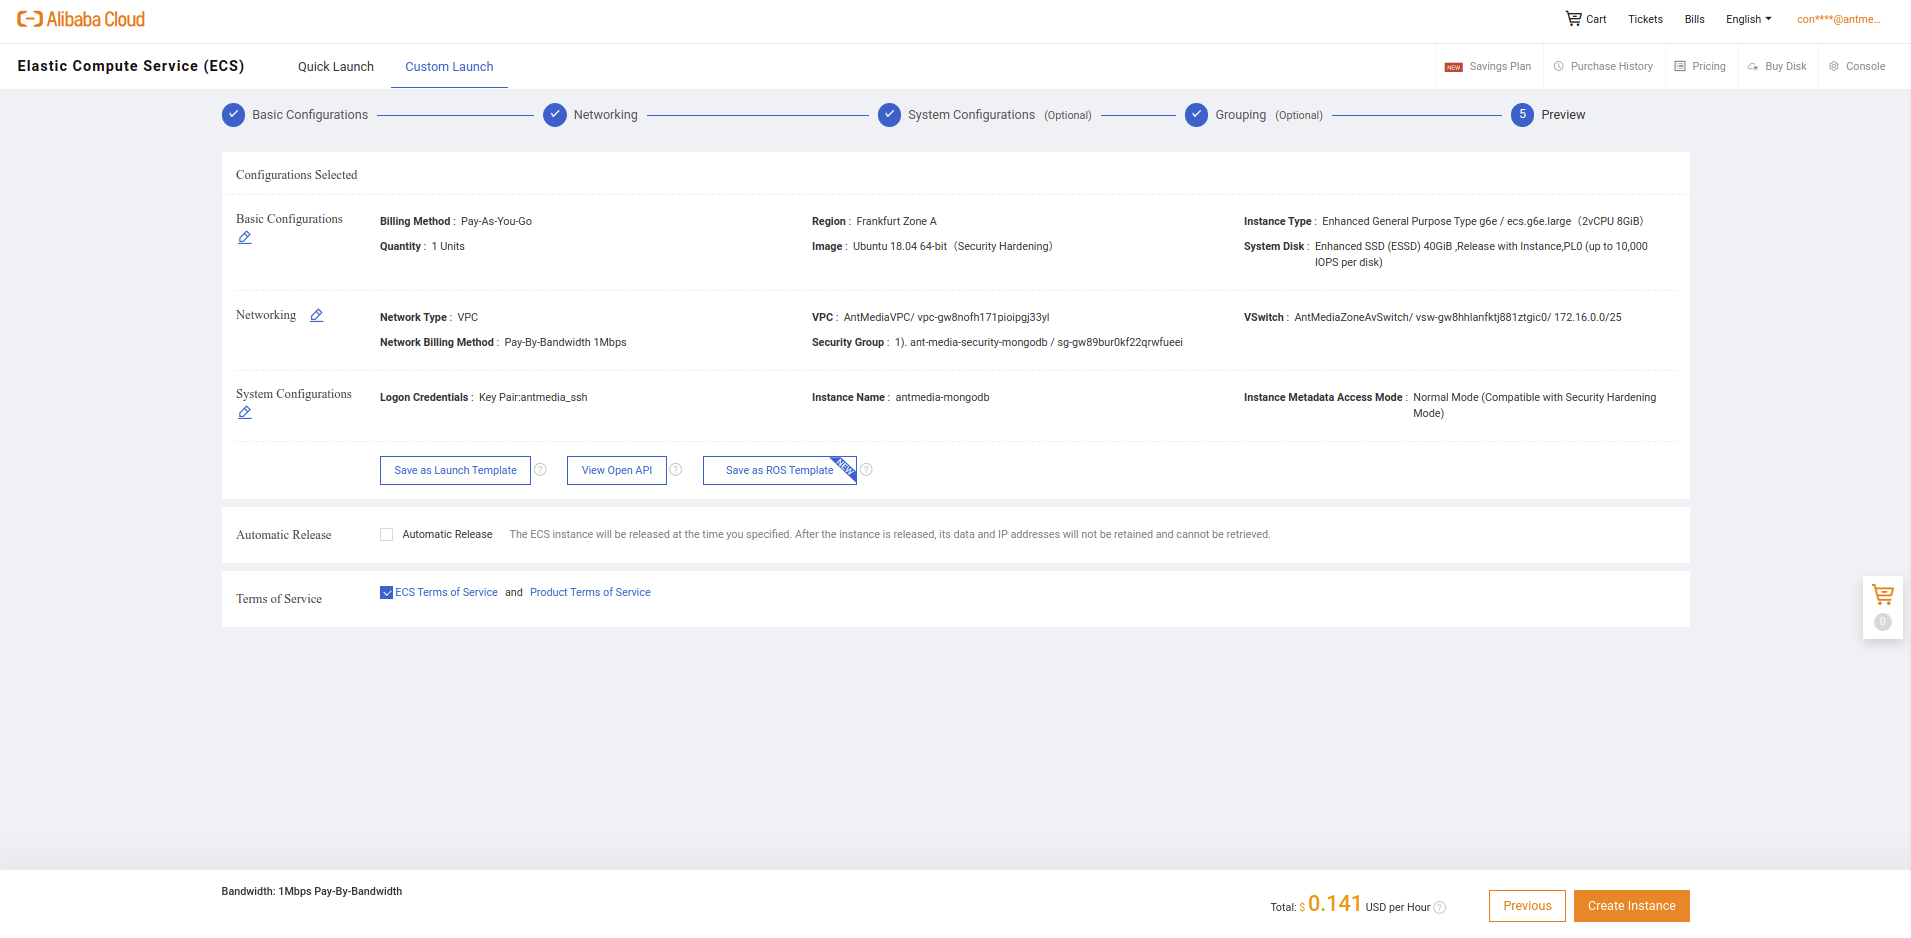Screen dimensions: 1911x938
Task: Open the Product Terms of Service link
Action: [x=590, y=593]
